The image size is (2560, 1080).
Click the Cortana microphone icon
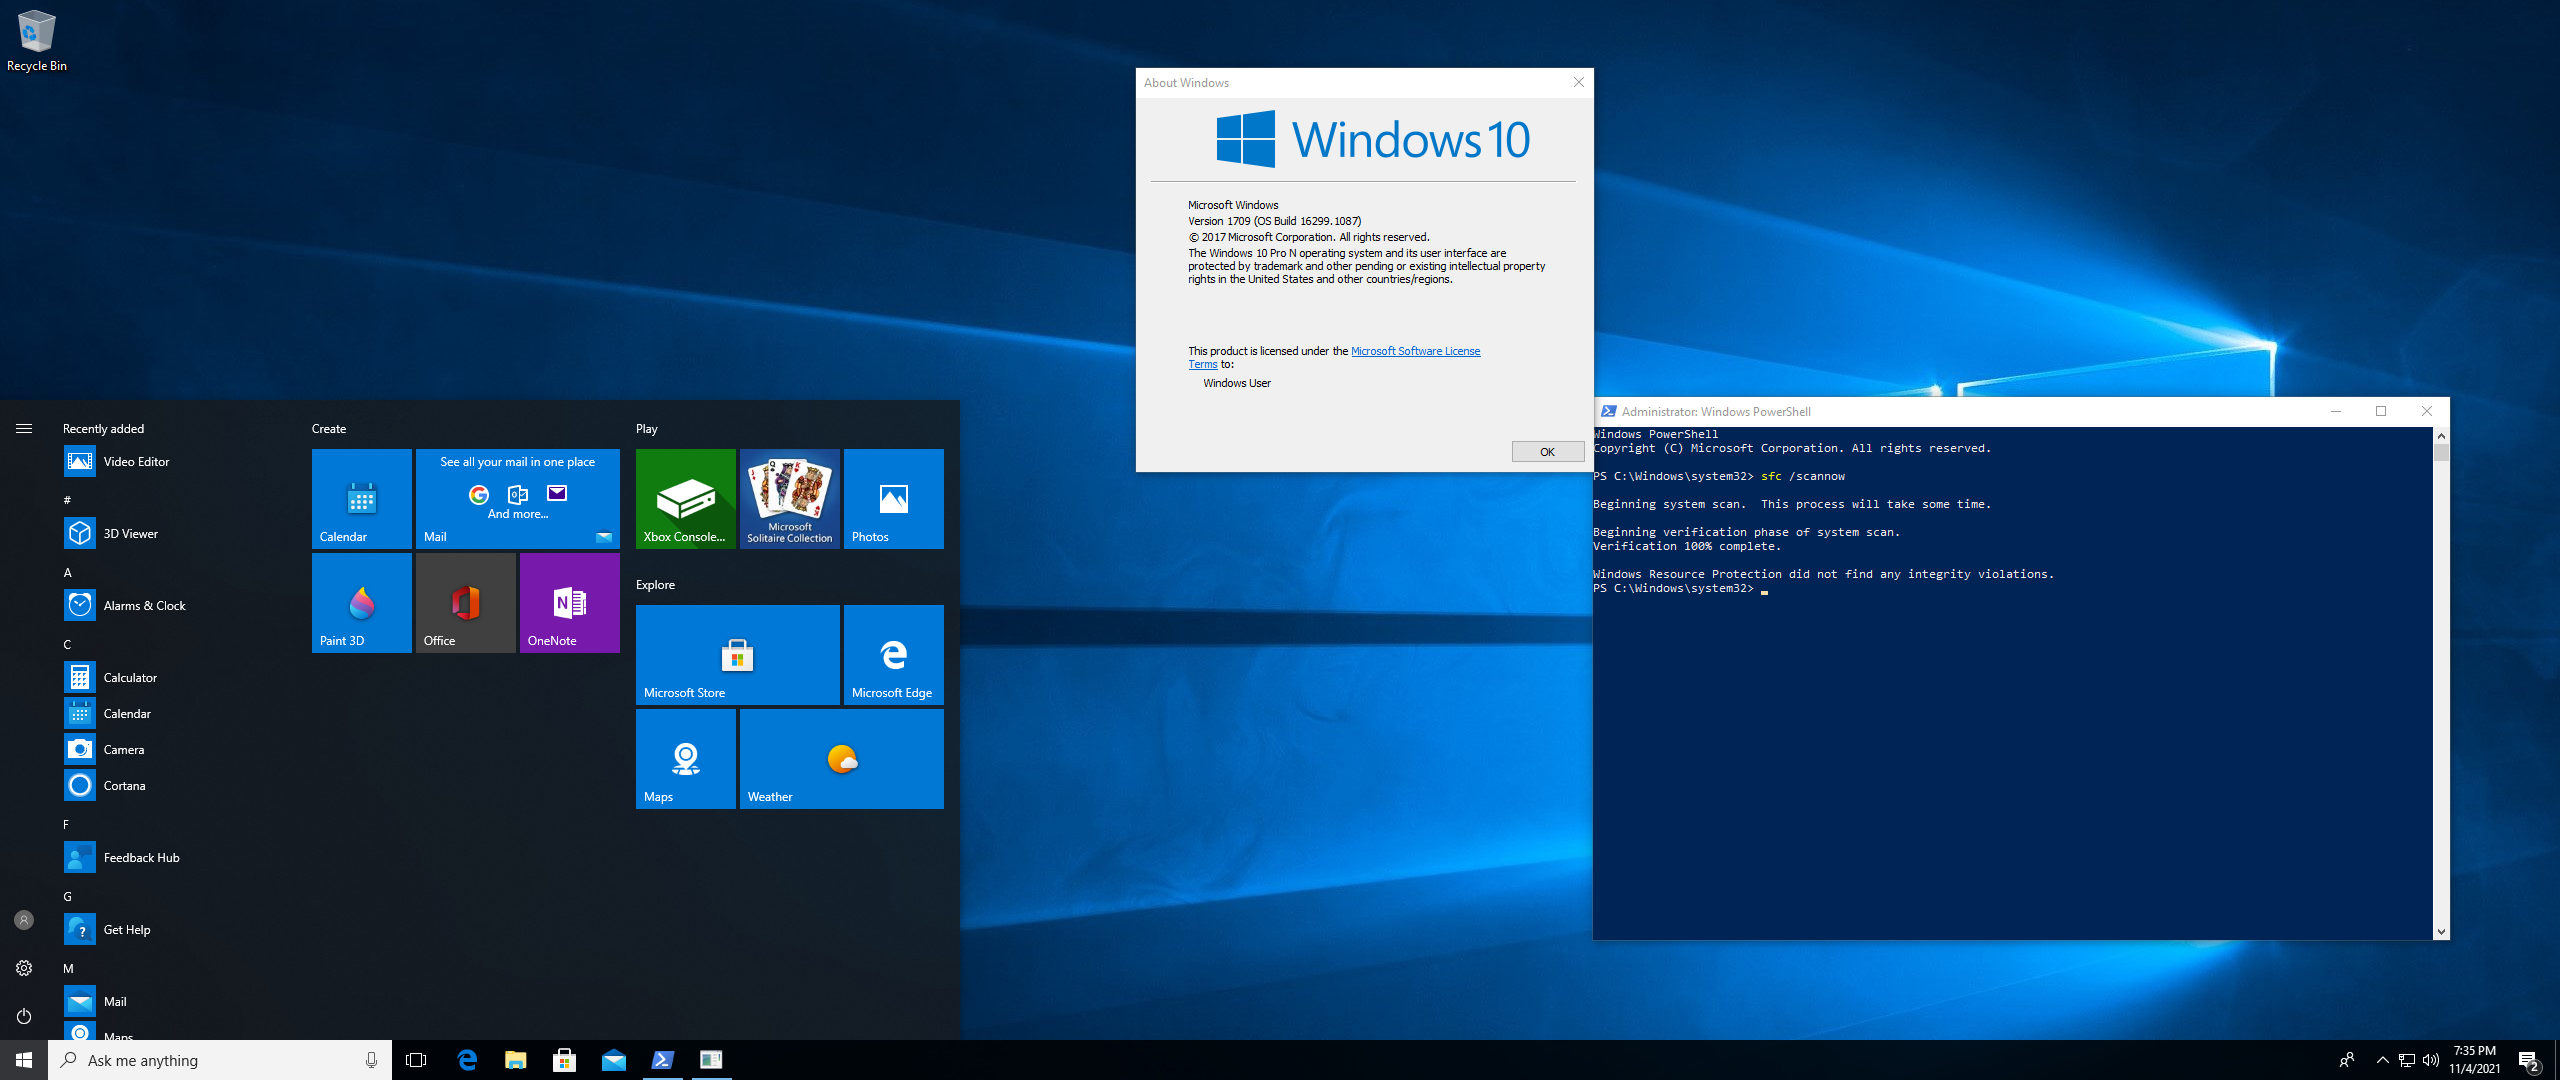click(371, 1060)
